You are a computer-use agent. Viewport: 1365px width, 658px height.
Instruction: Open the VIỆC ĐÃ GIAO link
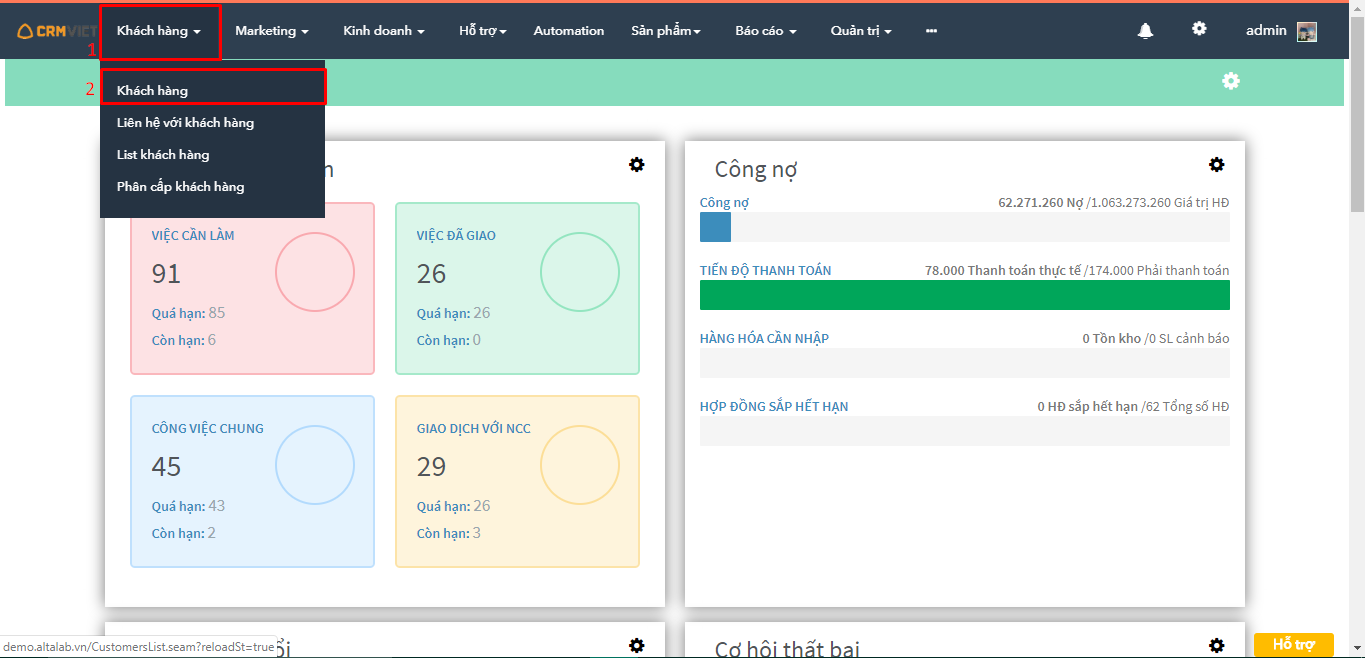click(456, 236)
